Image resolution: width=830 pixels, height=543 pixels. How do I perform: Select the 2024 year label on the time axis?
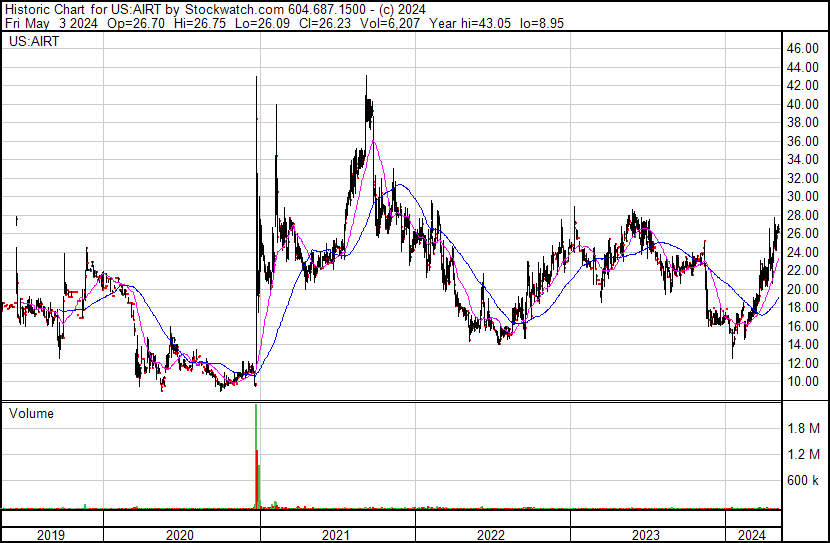point(752,535)
